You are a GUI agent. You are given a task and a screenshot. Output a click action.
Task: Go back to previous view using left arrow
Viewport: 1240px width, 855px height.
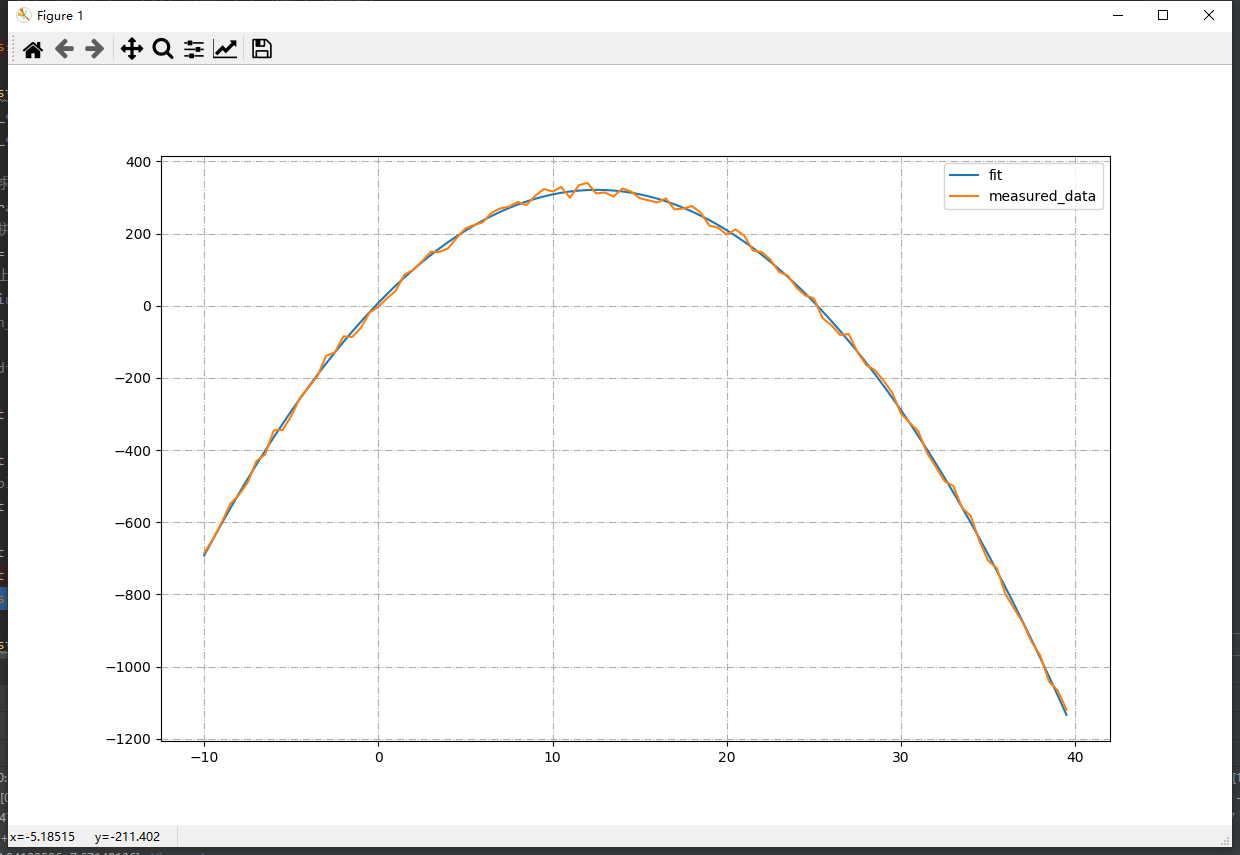point(64,49)
